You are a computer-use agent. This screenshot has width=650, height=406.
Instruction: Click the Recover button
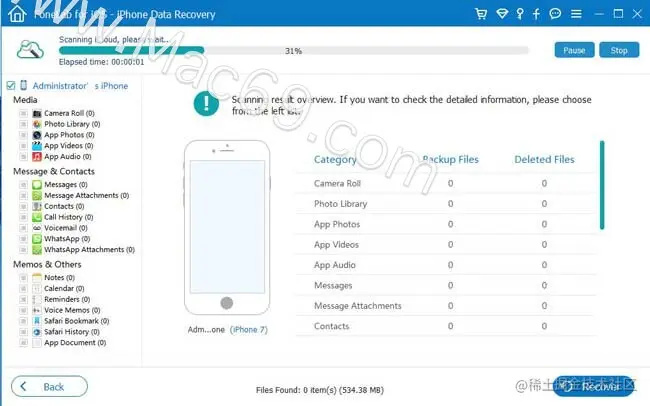(x=594, y=386)
